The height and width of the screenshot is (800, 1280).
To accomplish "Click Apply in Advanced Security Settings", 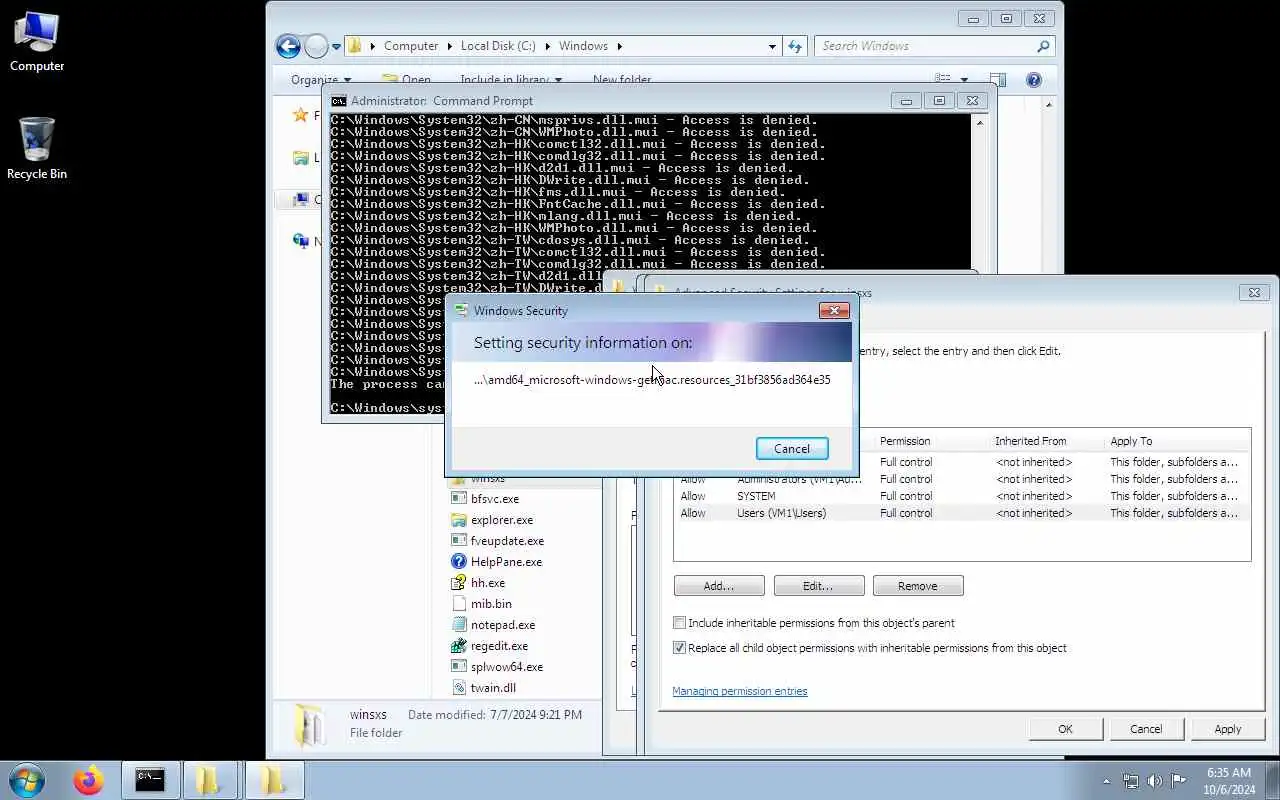I will point(1227,729).
